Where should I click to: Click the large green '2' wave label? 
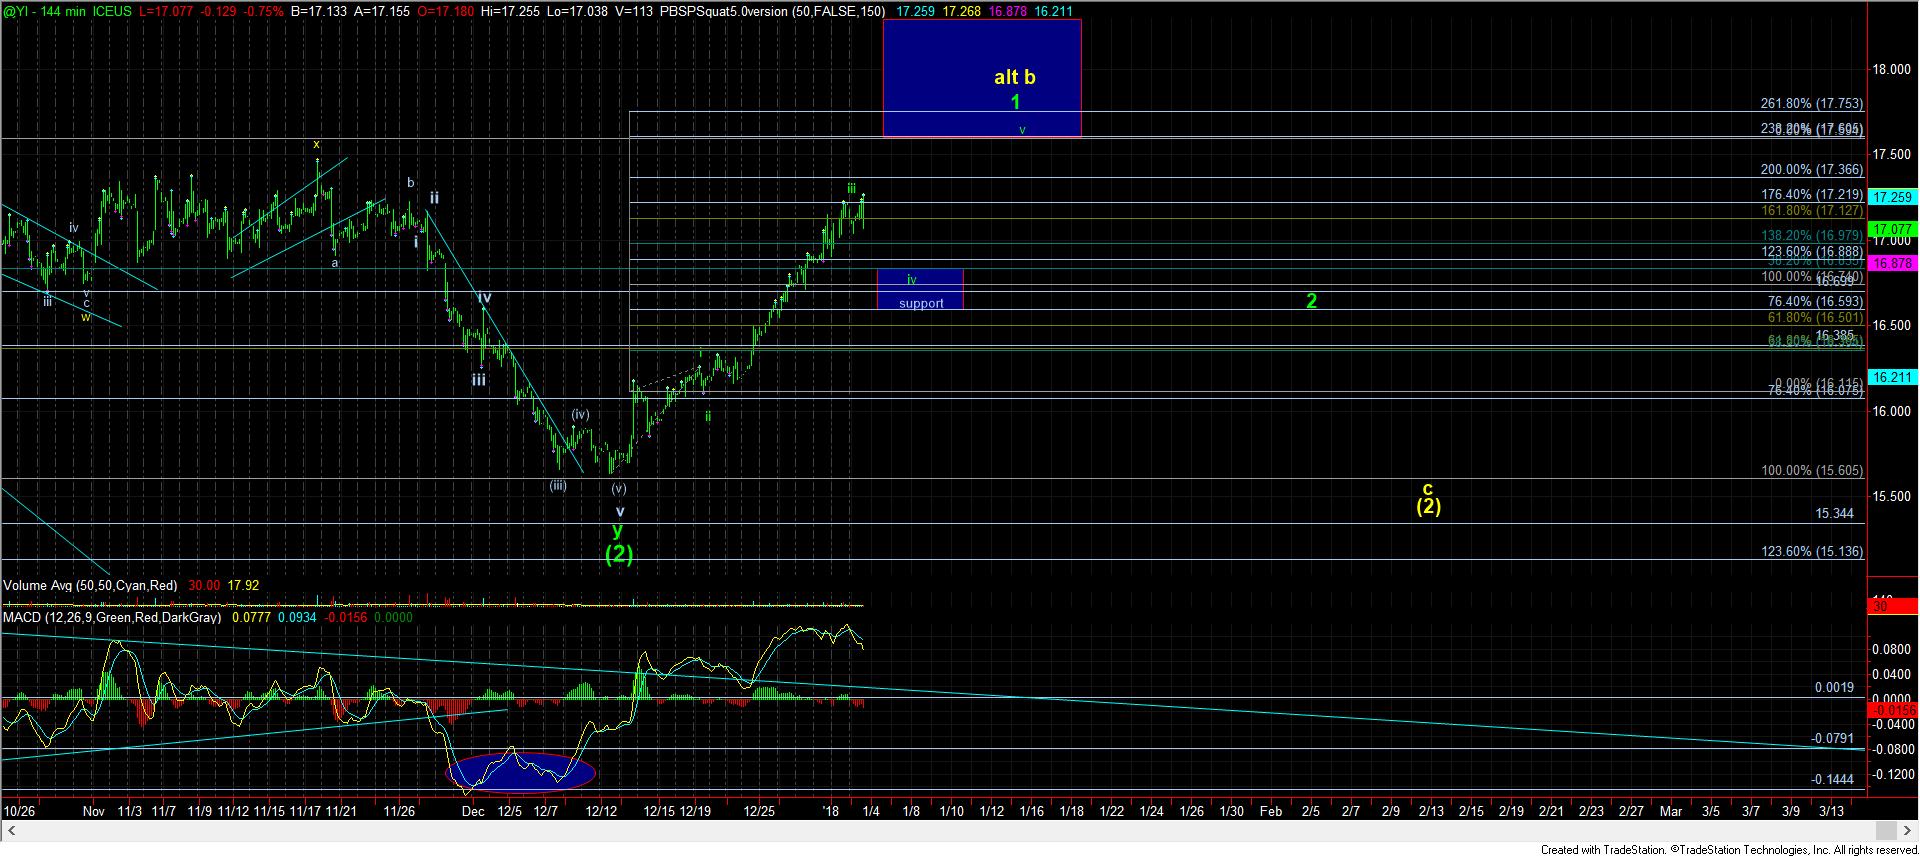1311,301
